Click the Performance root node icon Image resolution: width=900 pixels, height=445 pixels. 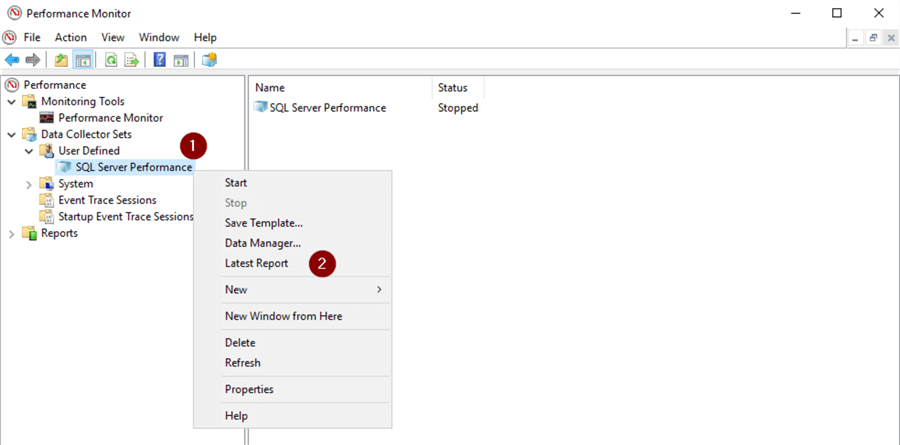[12, 85]
